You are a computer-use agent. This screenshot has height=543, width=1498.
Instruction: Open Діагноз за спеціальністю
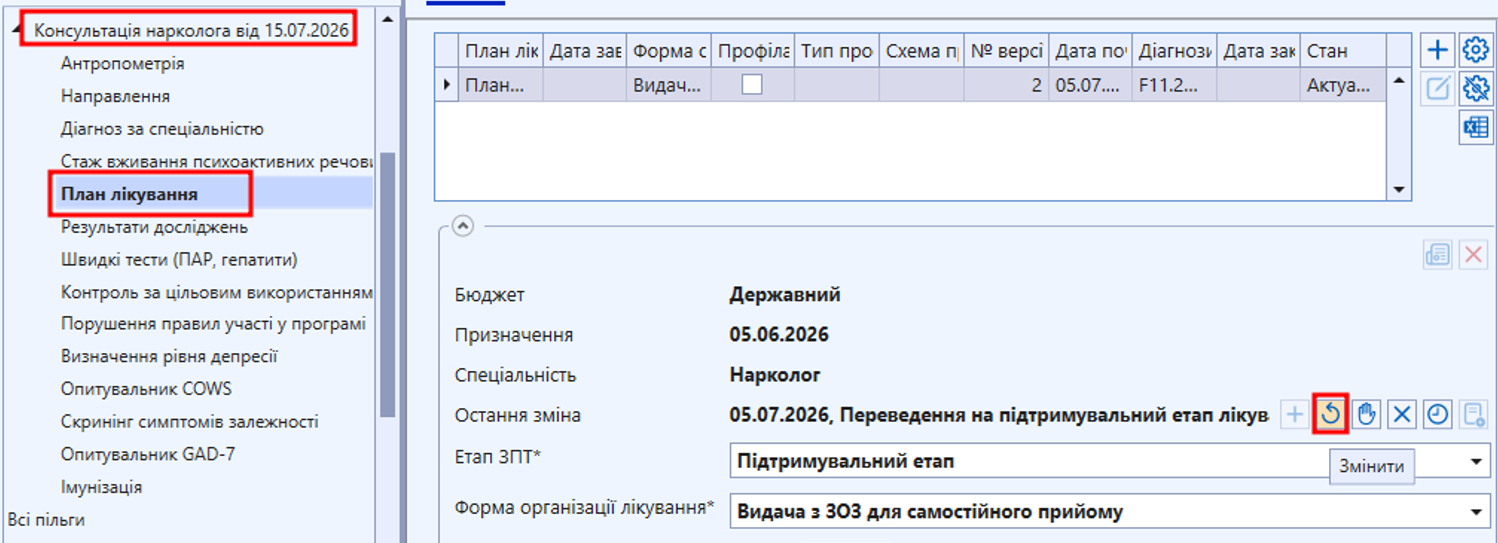pos(162,129)
